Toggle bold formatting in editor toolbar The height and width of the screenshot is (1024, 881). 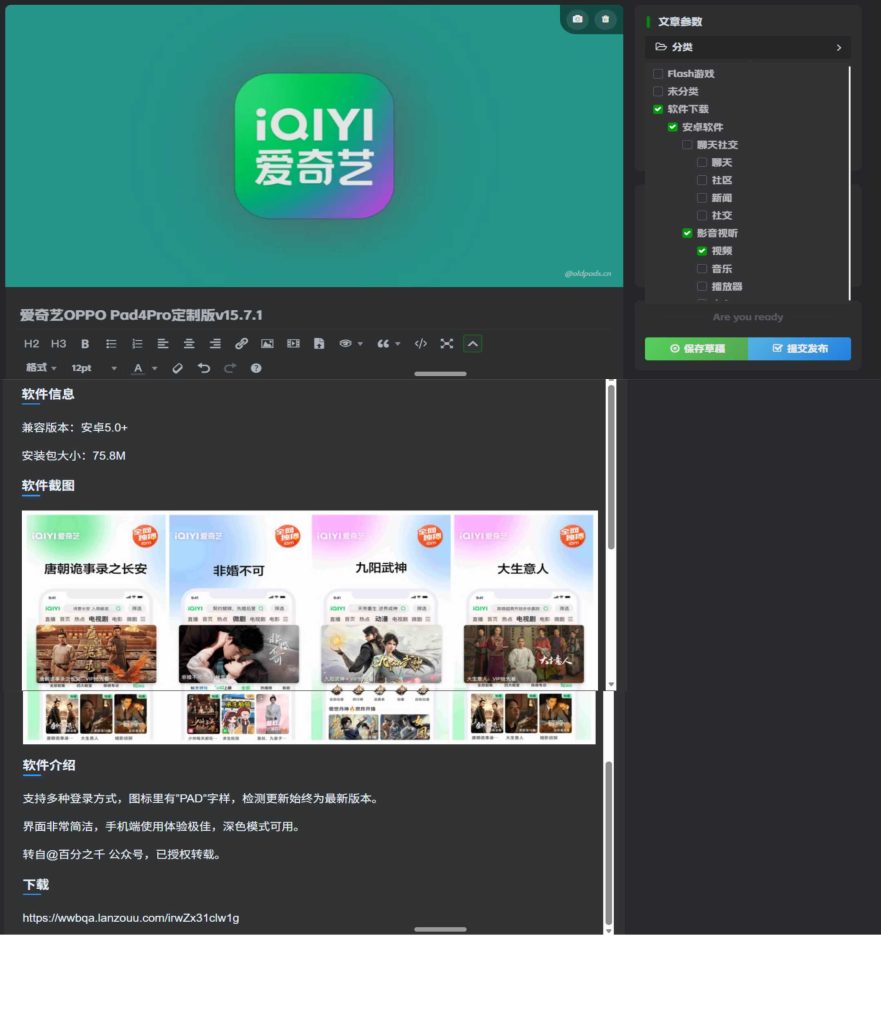[x=85, y=344]
